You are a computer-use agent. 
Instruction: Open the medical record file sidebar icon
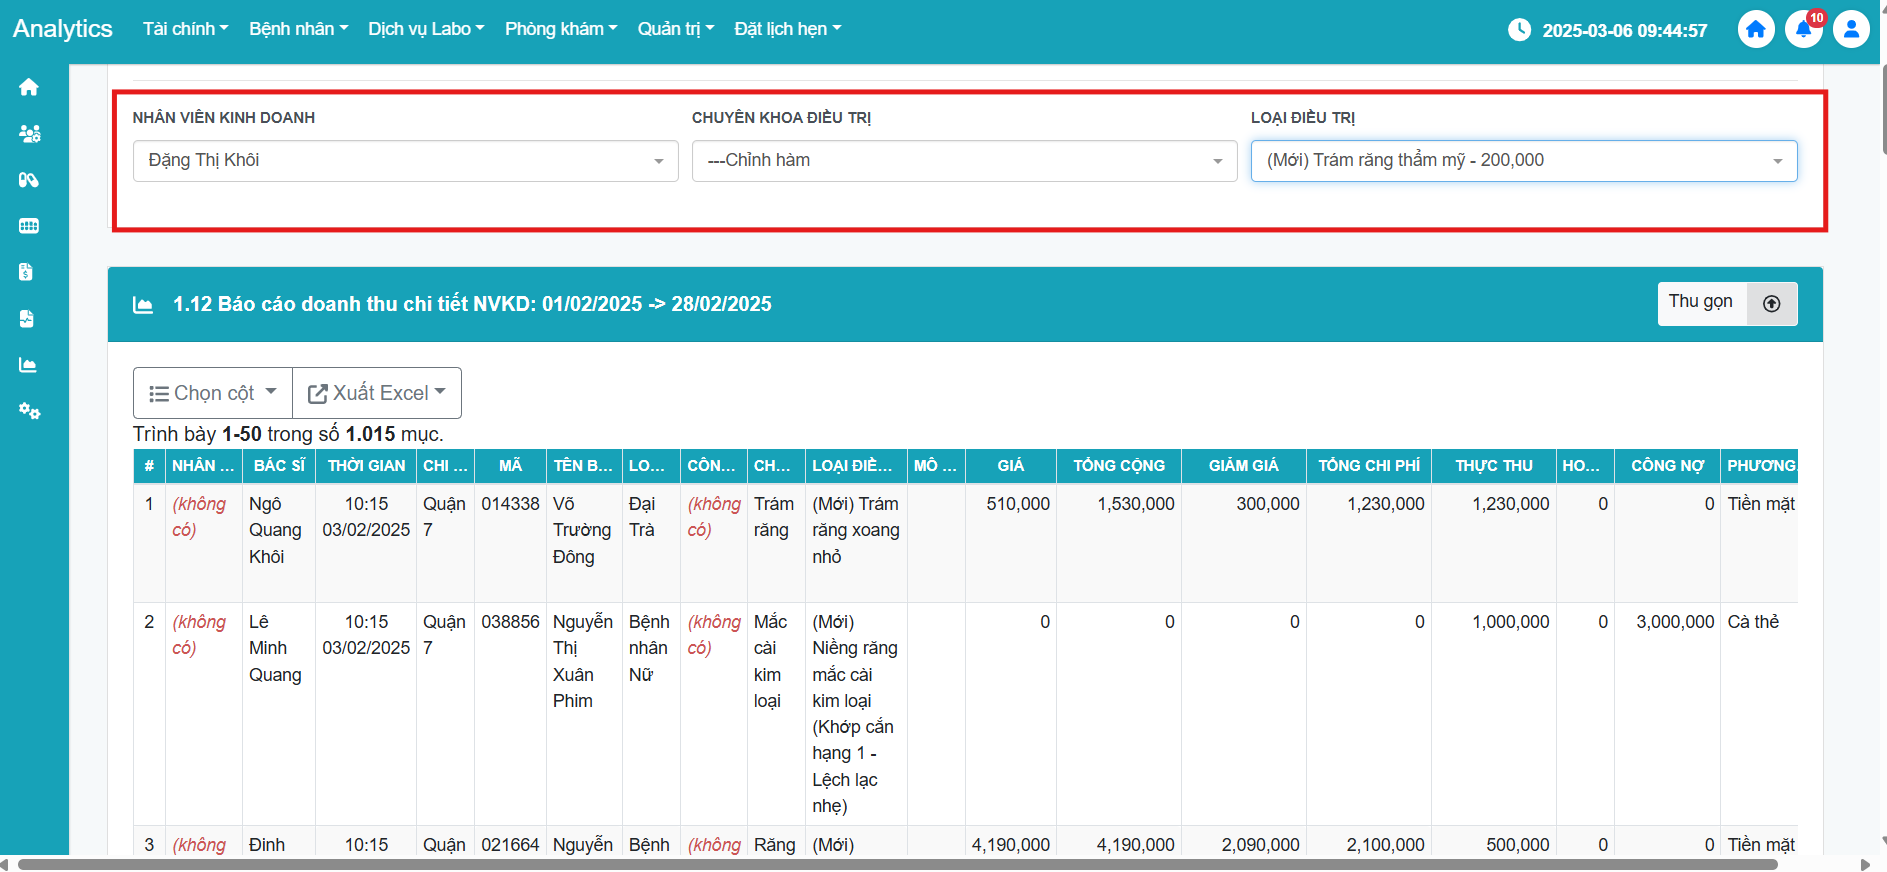point(27,319)
